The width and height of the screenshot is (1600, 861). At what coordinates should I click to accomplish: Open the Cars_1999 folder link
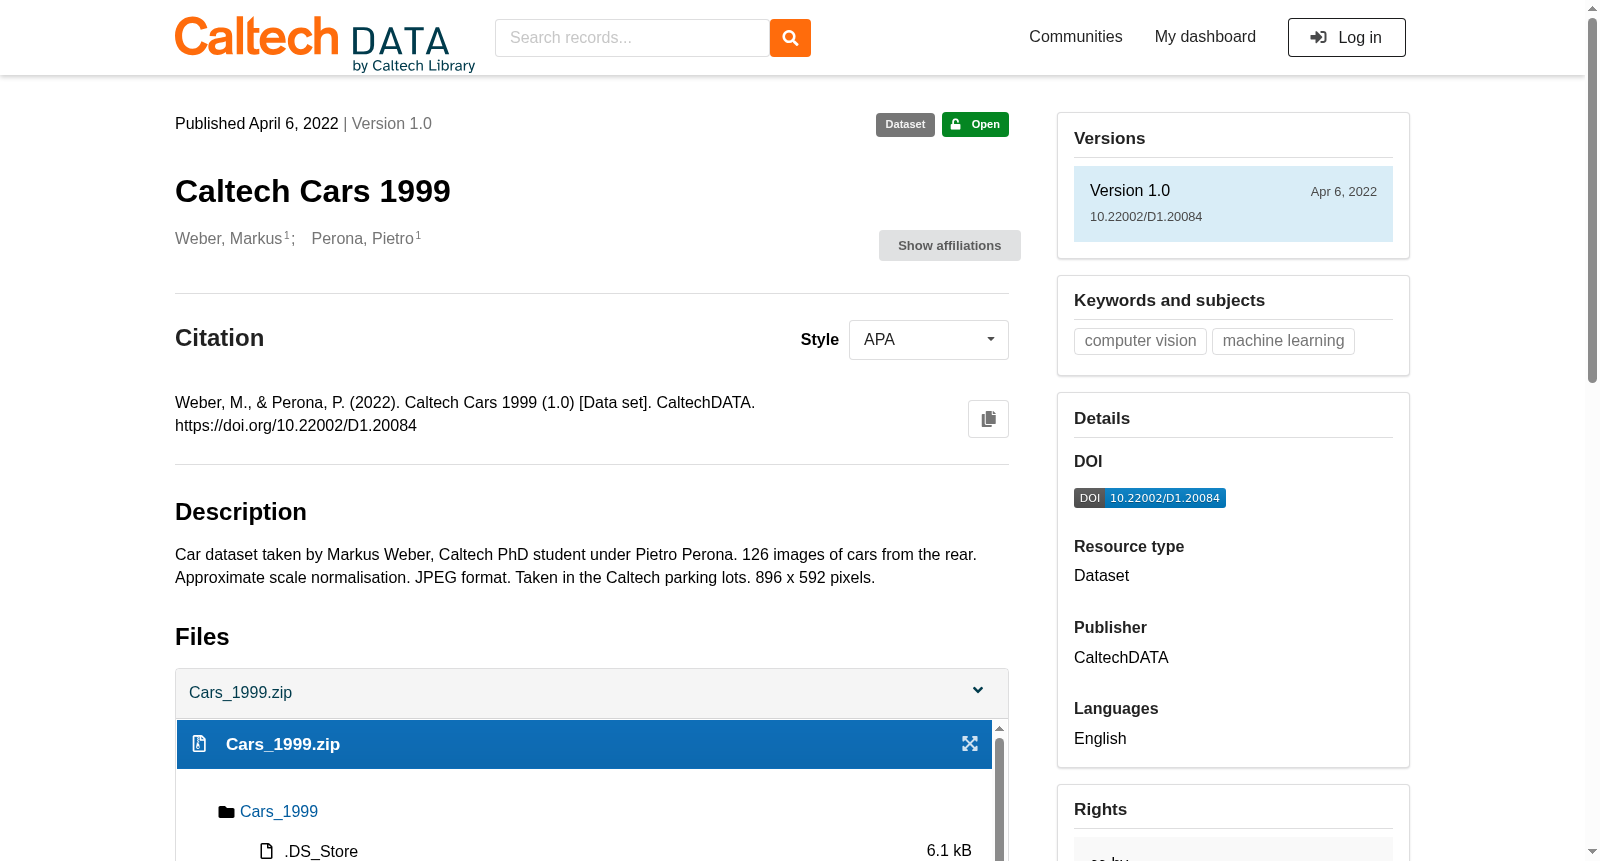[x=279, y=812]
